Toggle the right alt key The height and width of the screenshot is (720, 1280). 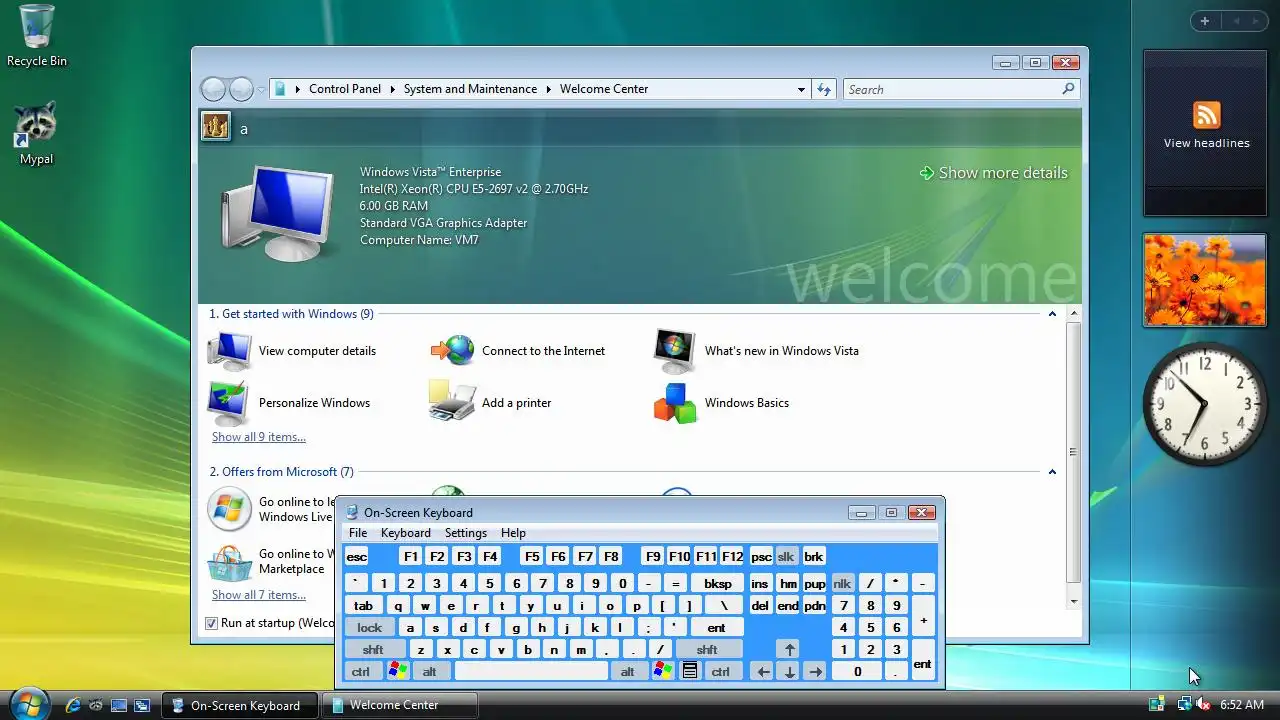point(628,672)
